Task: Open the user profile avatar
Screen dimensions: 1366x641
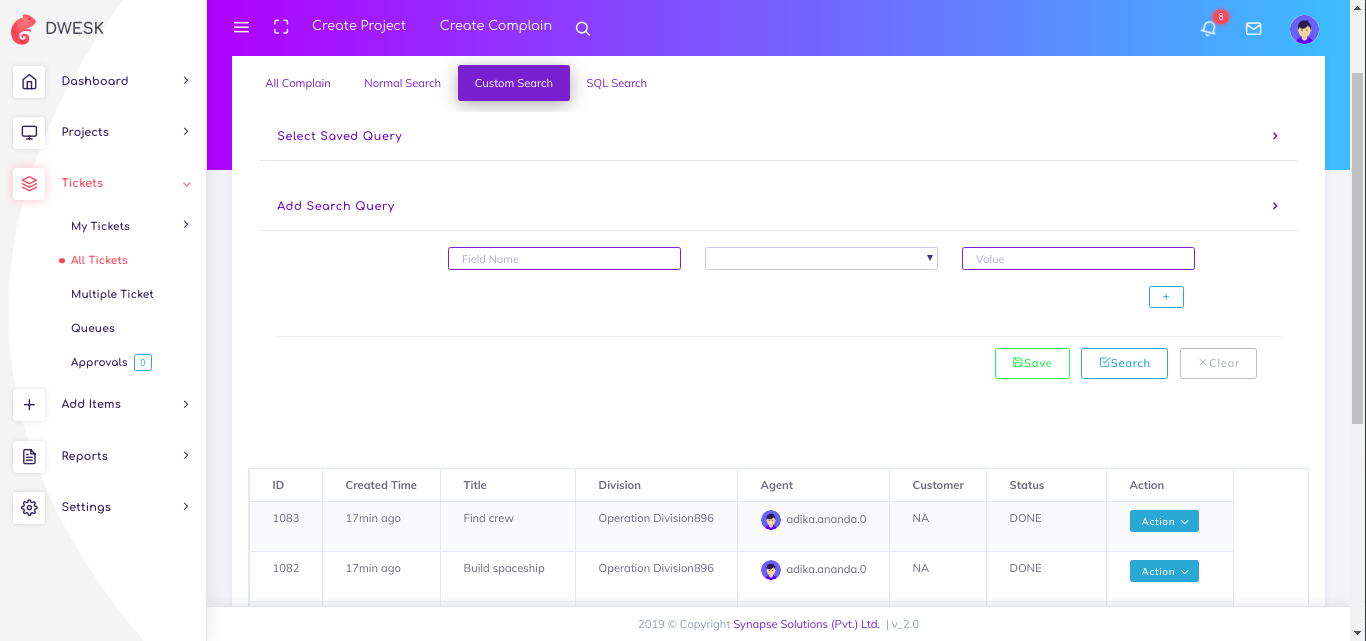Action: click(1304, 29)
